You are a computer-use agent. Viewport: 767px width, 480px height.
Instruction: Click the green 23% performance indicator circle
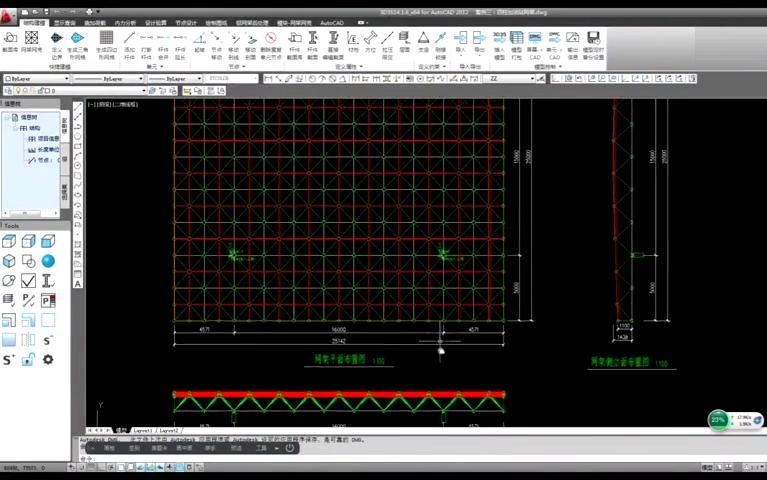point(719,420)
